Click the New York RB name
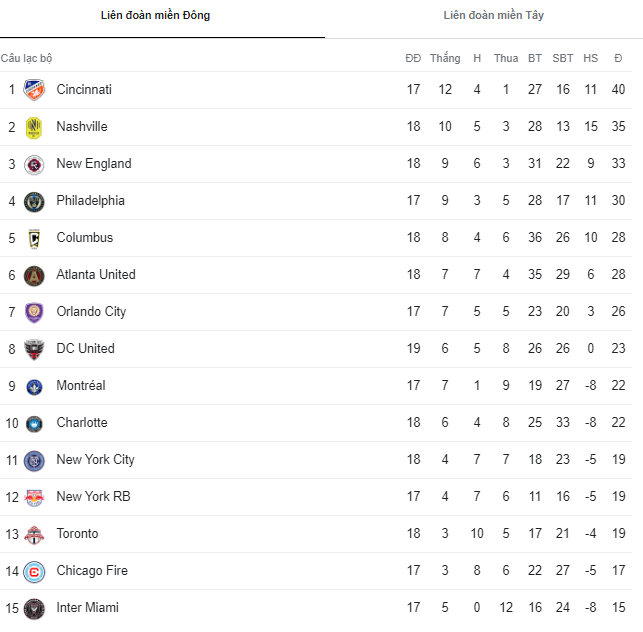This screenshot has width=643, height=632. click(93, 497)
